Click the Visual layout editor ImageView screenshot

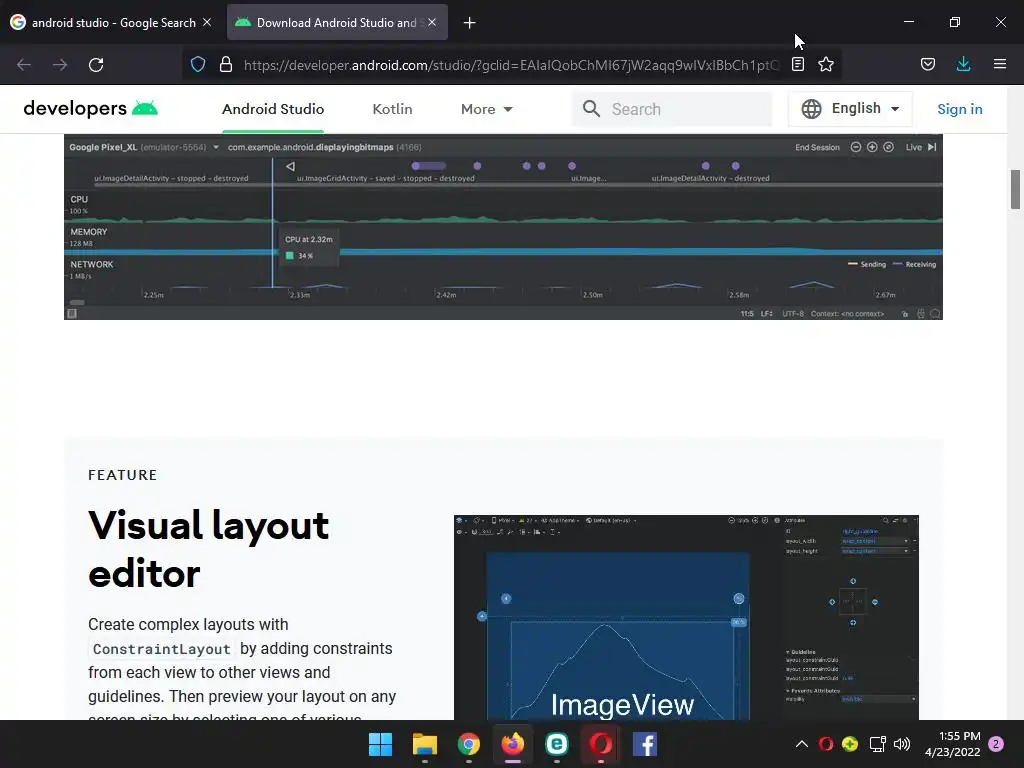(686, 617)
